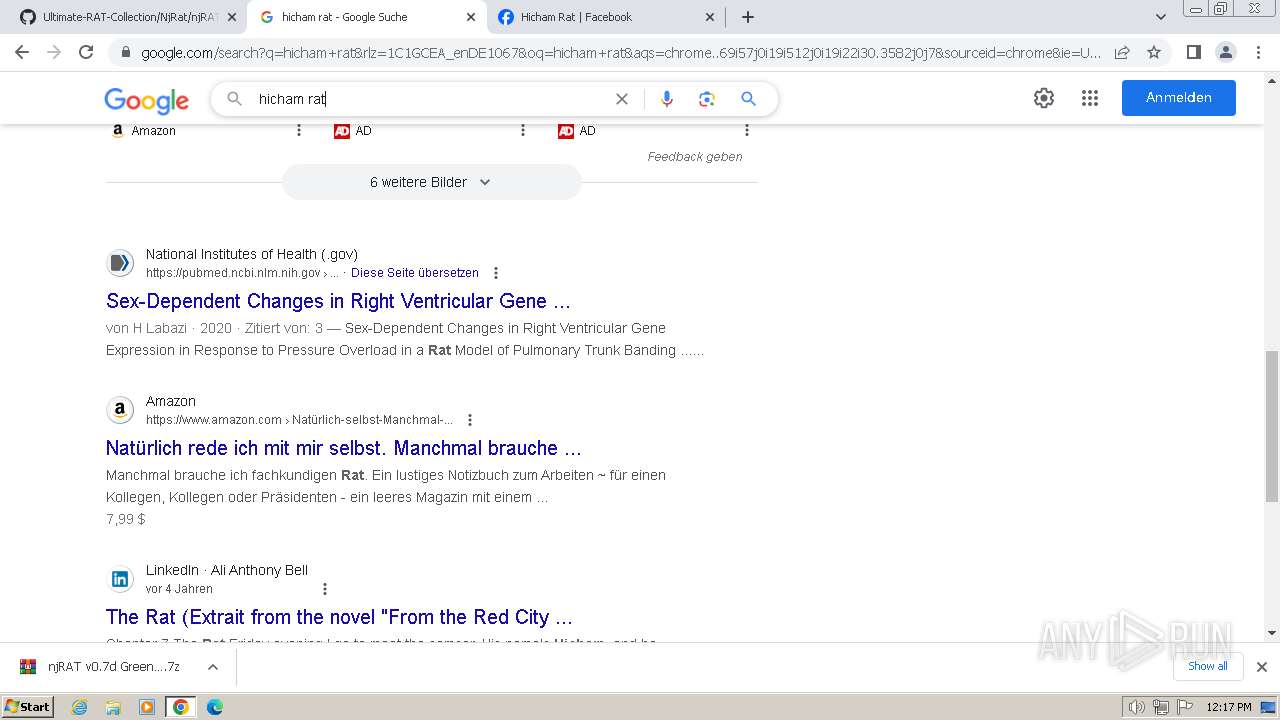1280x720 pixels.
Task: Click the 7,99 $ price text
Action: click(x=126, y=519)
